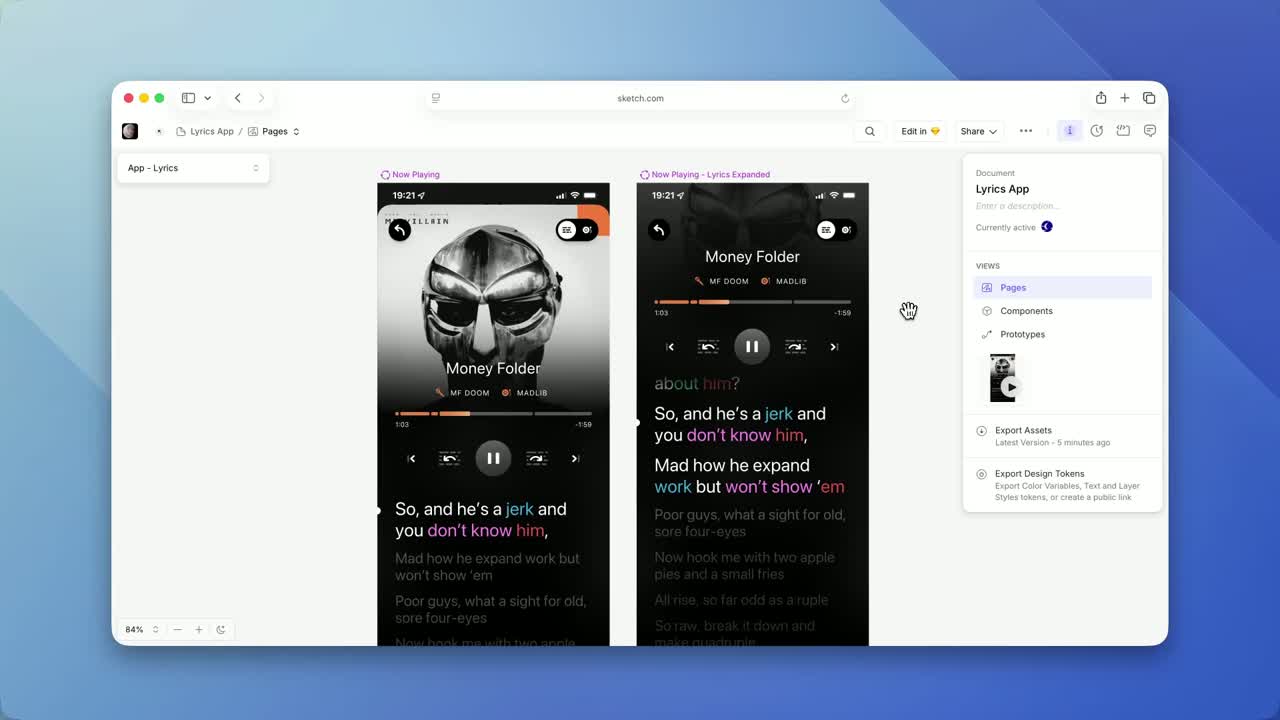Show the Safari tab overview
The image size is (1280, 720).
1149,98
